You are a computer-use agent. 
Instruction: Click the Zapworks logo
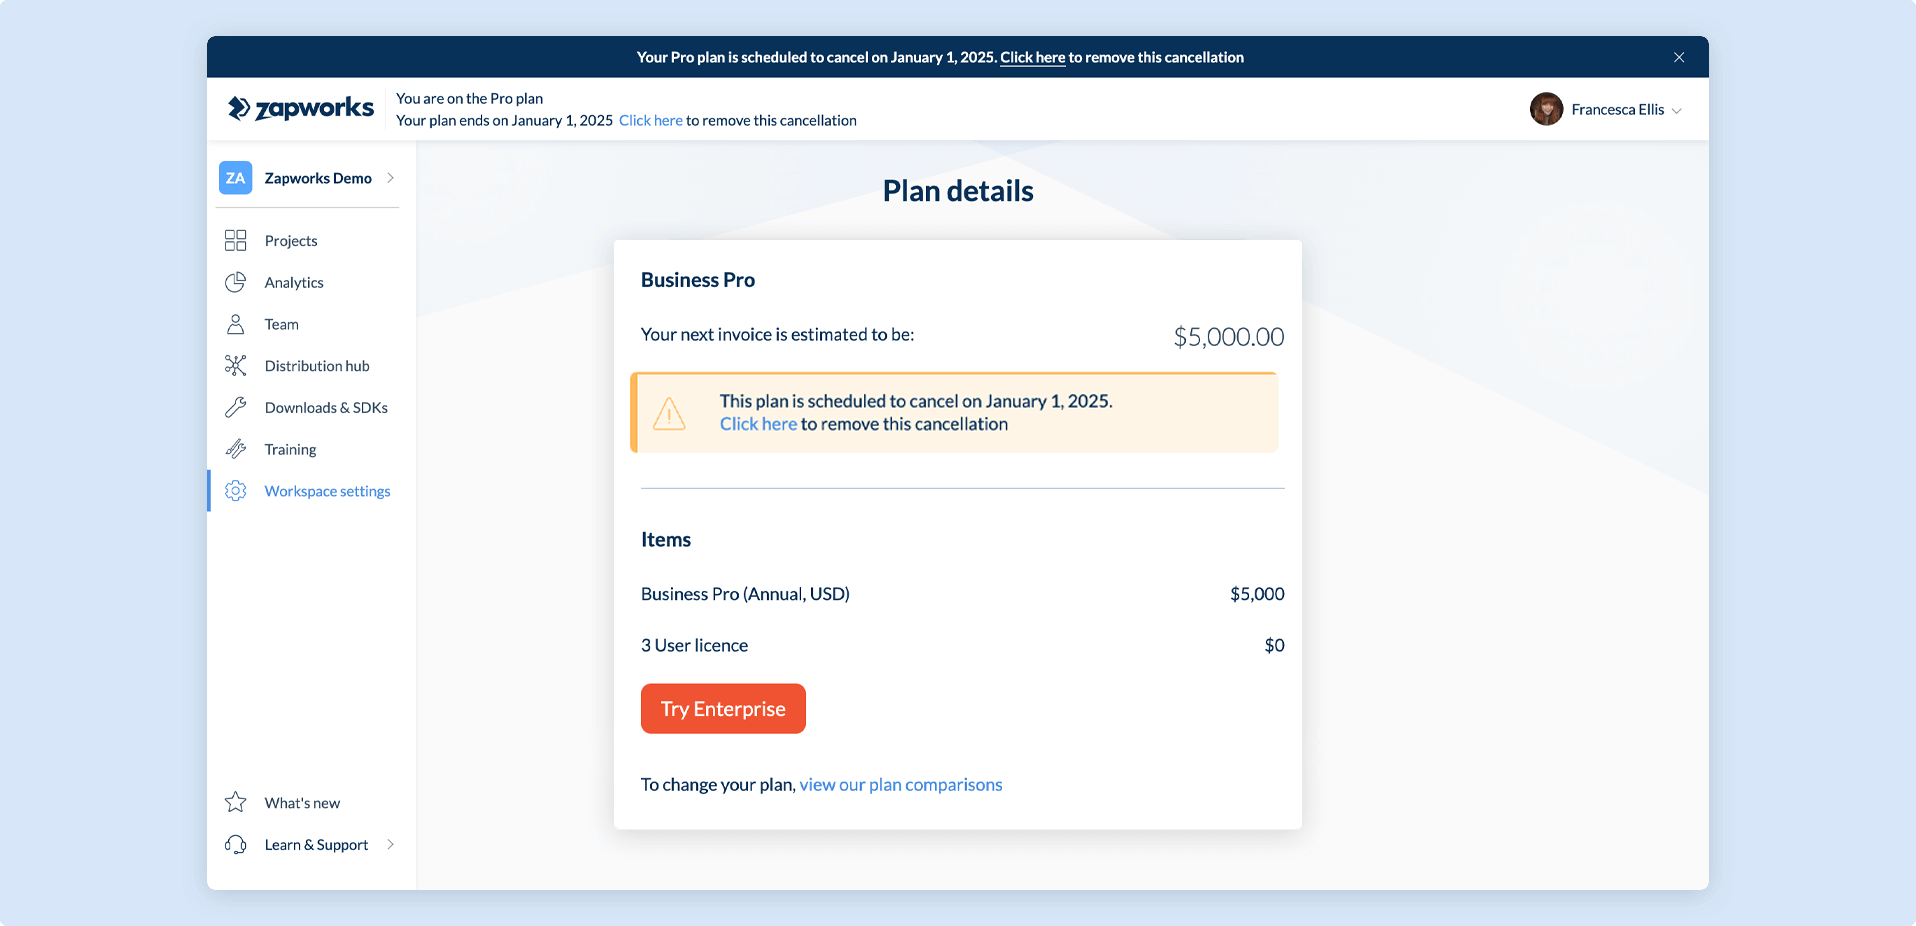(301, 108)
